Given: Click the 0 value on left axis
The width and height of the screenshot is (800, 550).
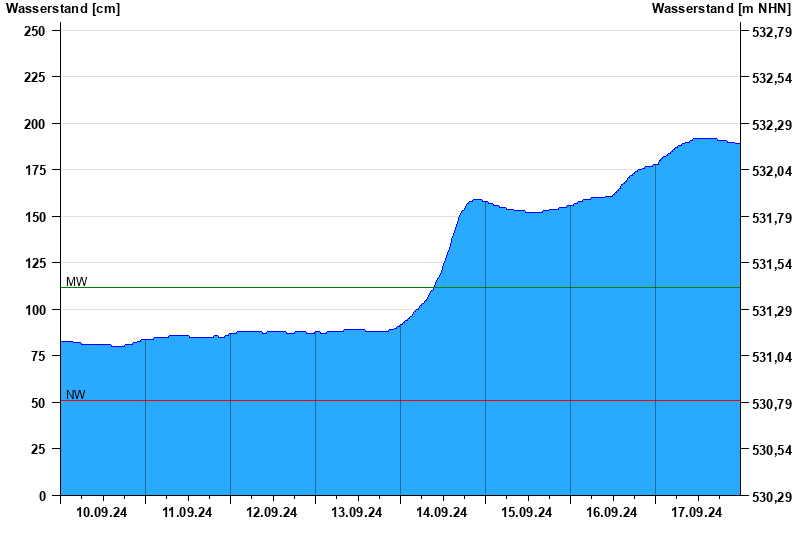Looking at the screenshot, I should click(x=42, y=496).
